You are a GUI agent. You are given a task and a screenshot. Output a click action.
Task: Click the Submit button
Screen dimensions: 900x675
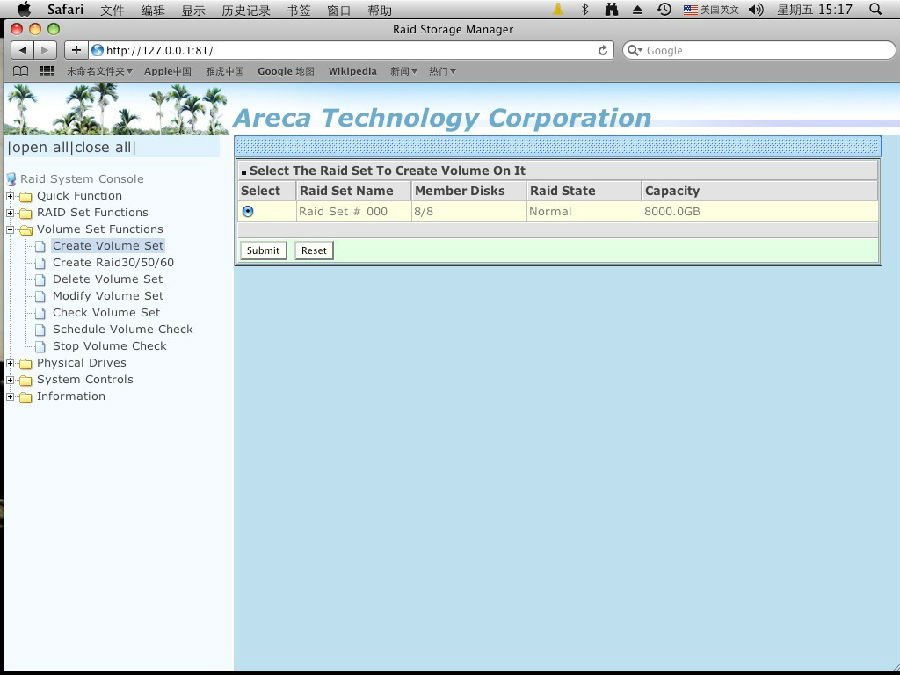click(263, 250)
